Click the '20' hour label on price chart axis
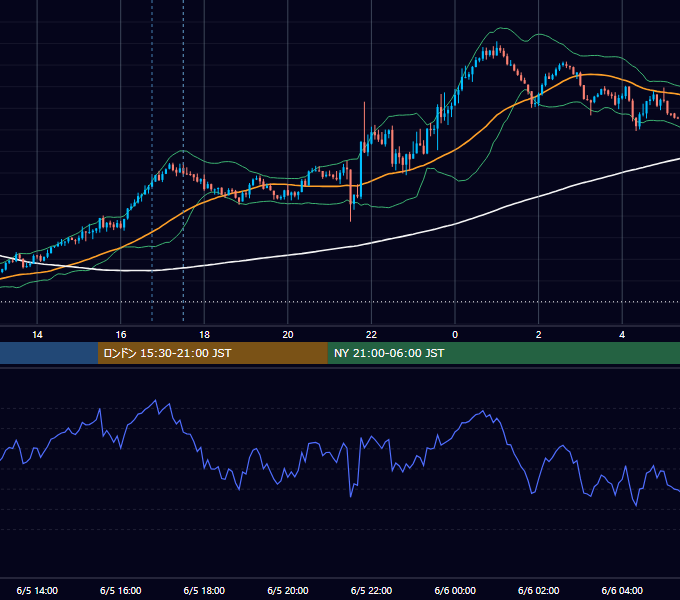Image resolution: width=680 pixels, height=600 pixels. pos(288,335)
